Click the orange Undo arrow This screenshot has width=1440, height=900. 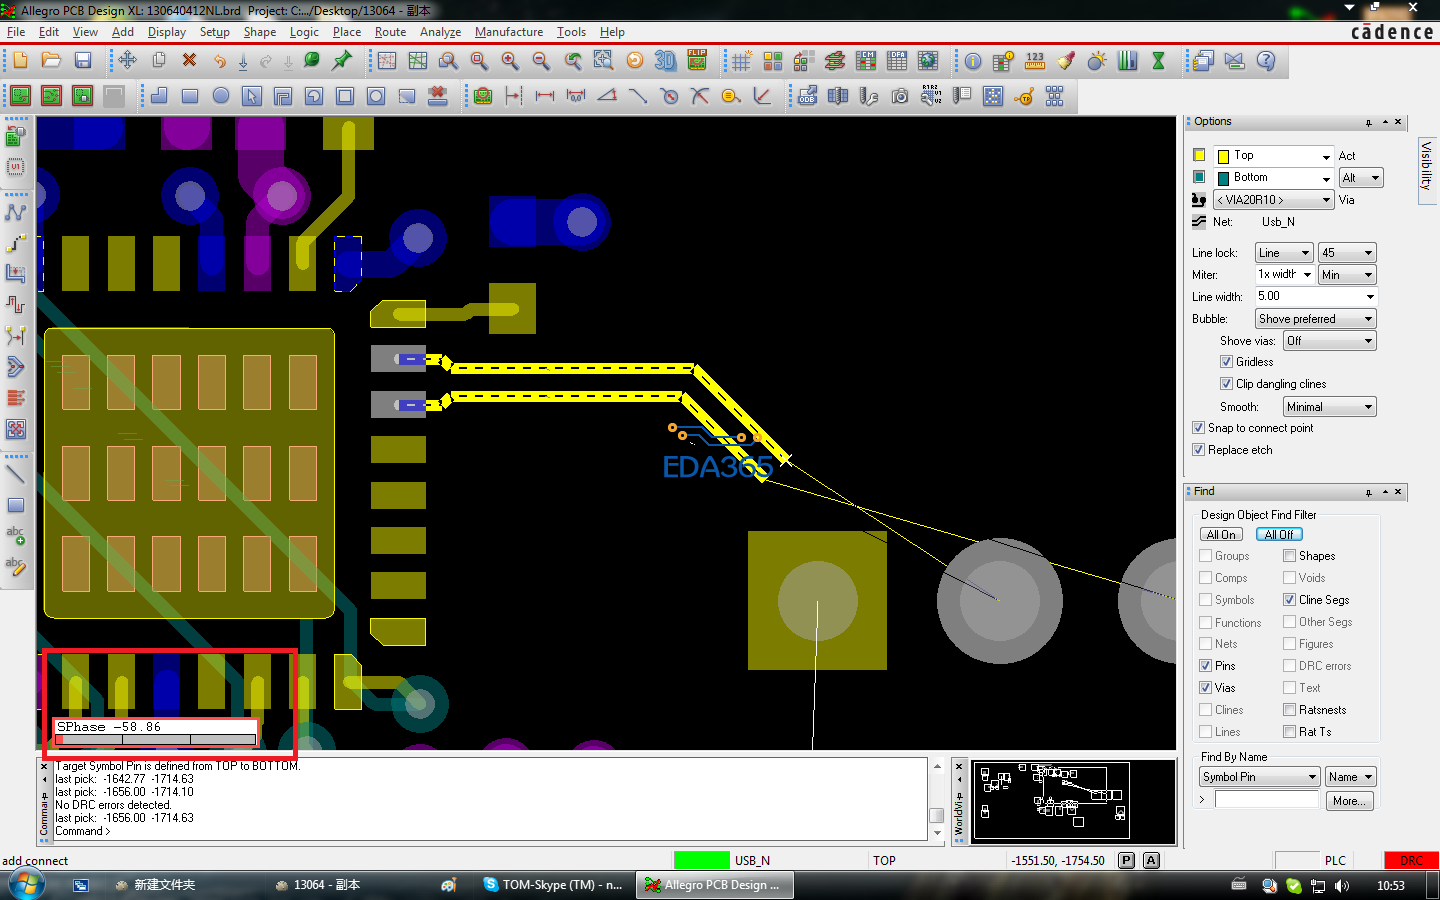tap(220, 61)
